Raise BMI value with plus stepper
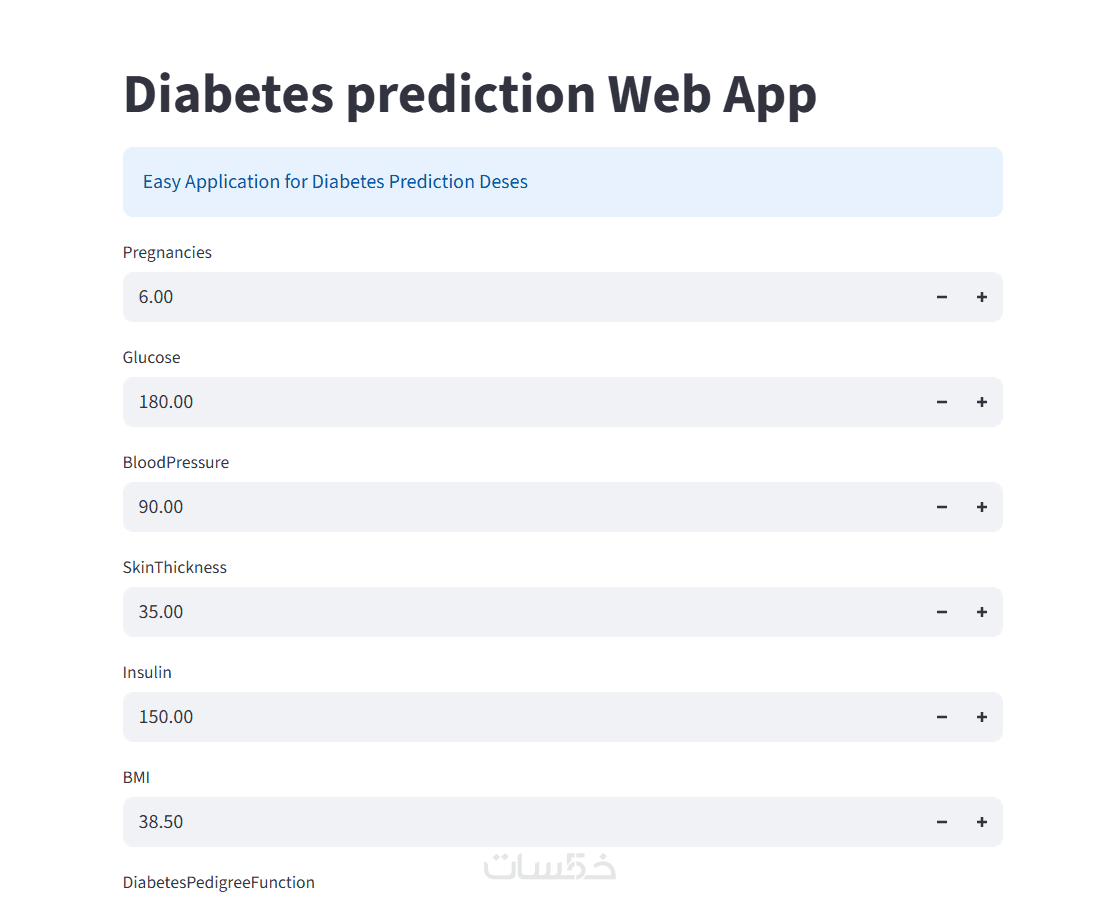1100x898 pixels. pos(982,822)
